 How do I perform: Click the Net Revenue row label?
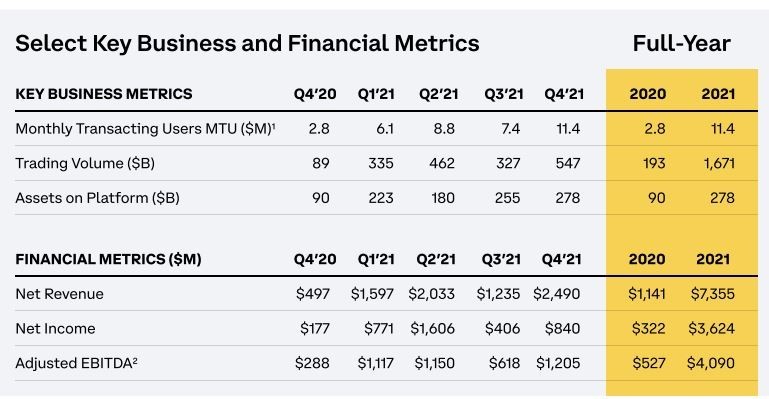click(59, 294)
